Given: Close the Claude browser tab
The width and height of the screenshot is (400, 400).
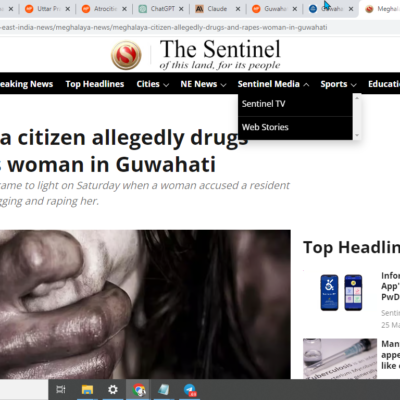Looking at the screenshot, I should 238,9.
